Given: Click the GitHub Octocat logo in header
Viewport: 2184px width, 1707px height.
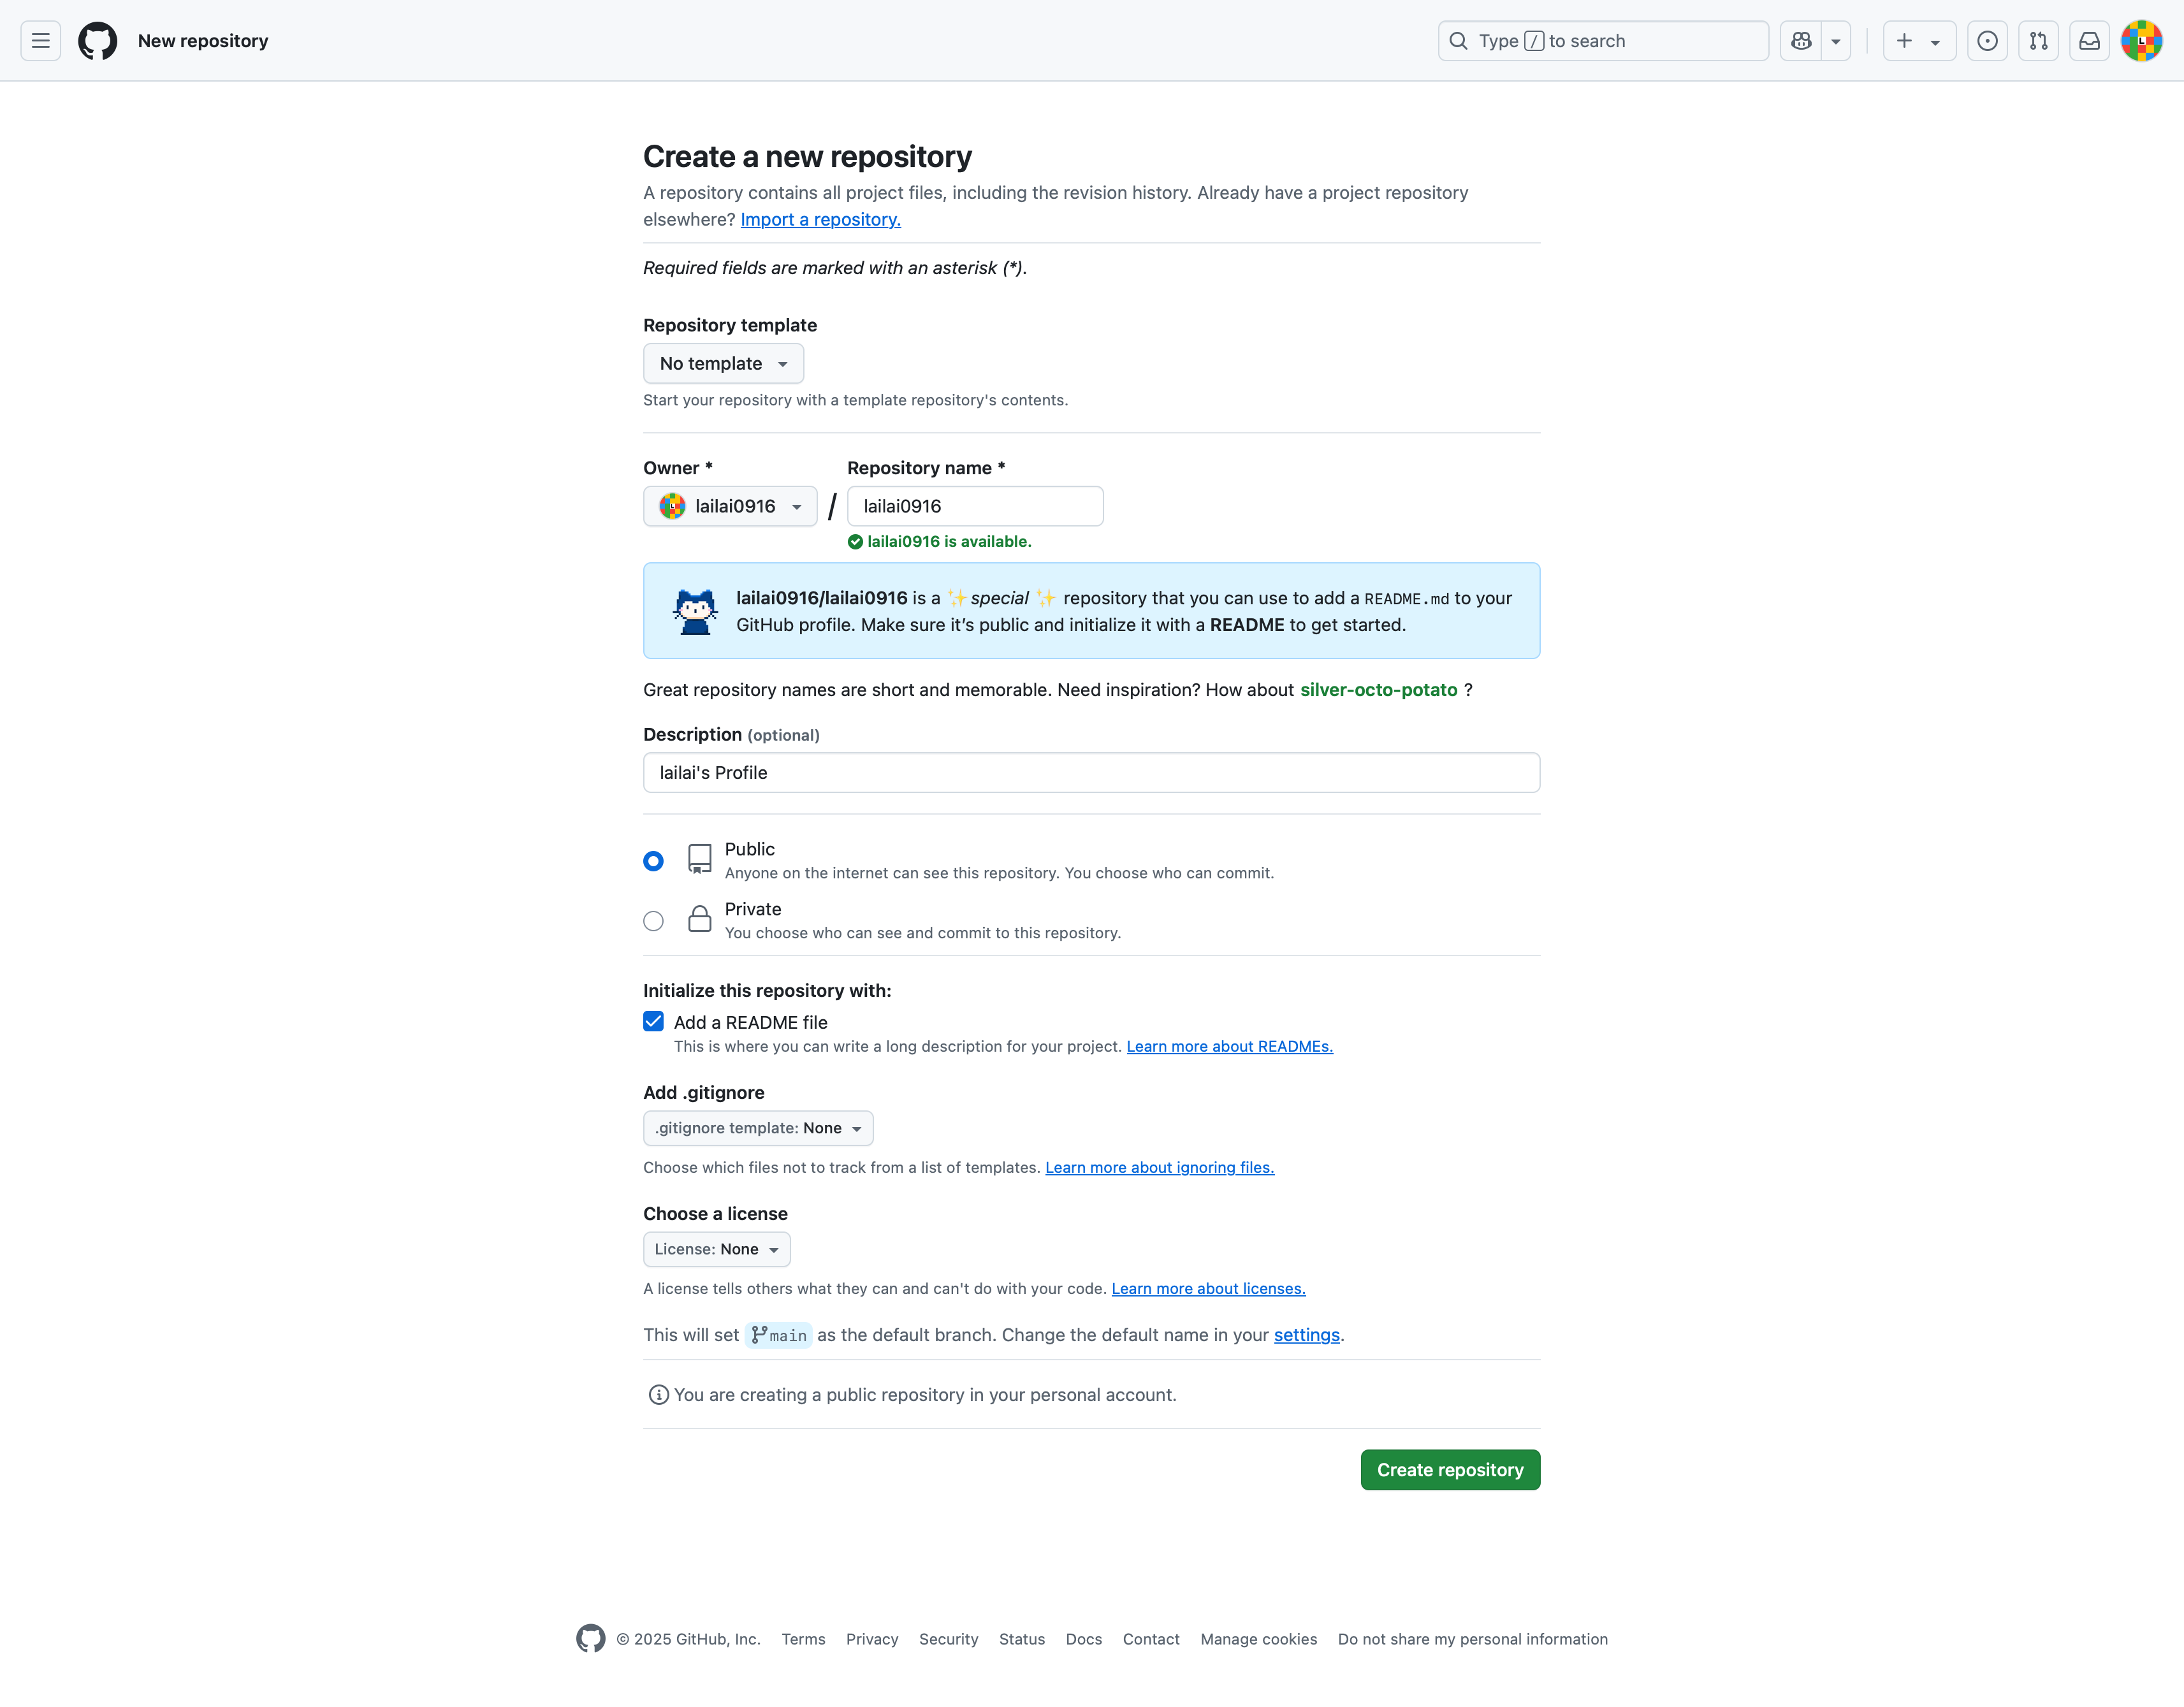Looking at the screenshot, I should 97,41.
